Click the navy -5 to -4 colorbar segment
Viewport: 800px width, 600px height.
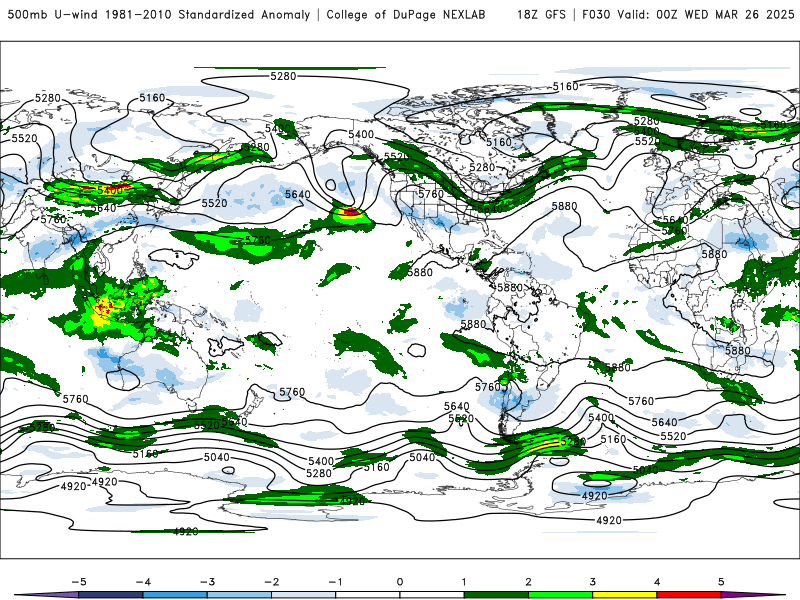[x=111, y=595]
